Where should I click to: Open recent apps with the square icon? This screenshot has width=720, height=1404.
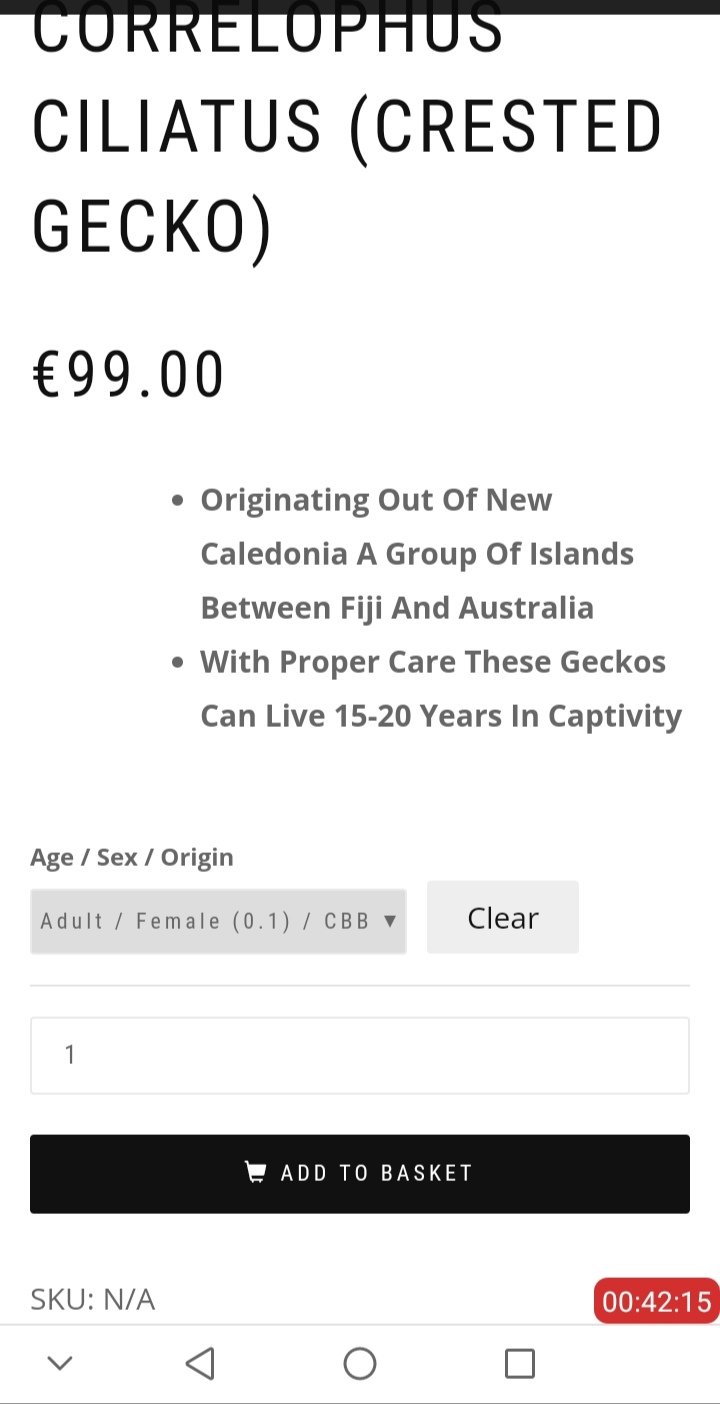click(x=519, y=1363)
